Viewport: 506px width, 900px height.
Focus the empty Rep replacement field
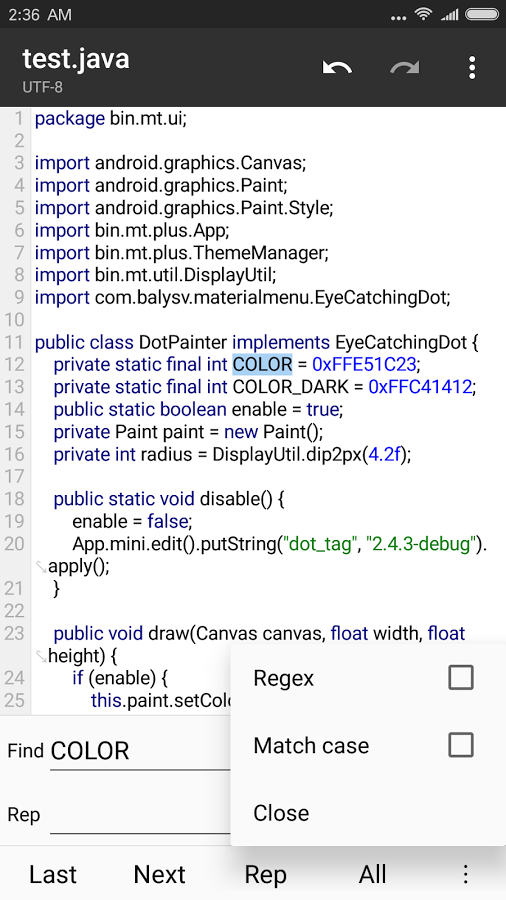pyautogui.click(x=141, y=814)
